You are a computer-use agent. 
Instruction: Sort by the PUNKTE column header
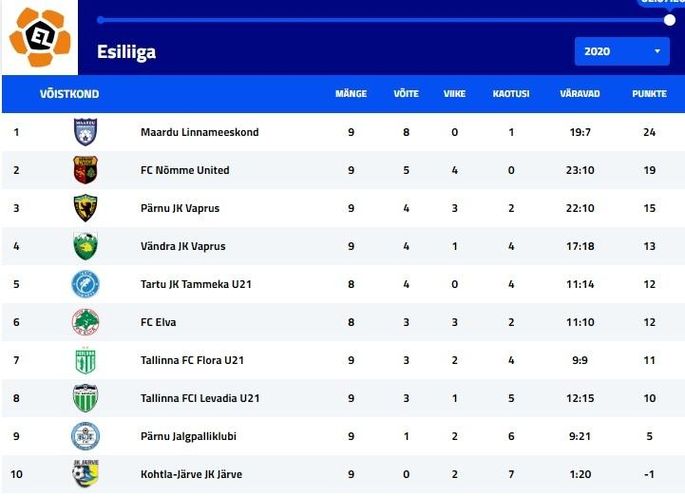(649, 93)
